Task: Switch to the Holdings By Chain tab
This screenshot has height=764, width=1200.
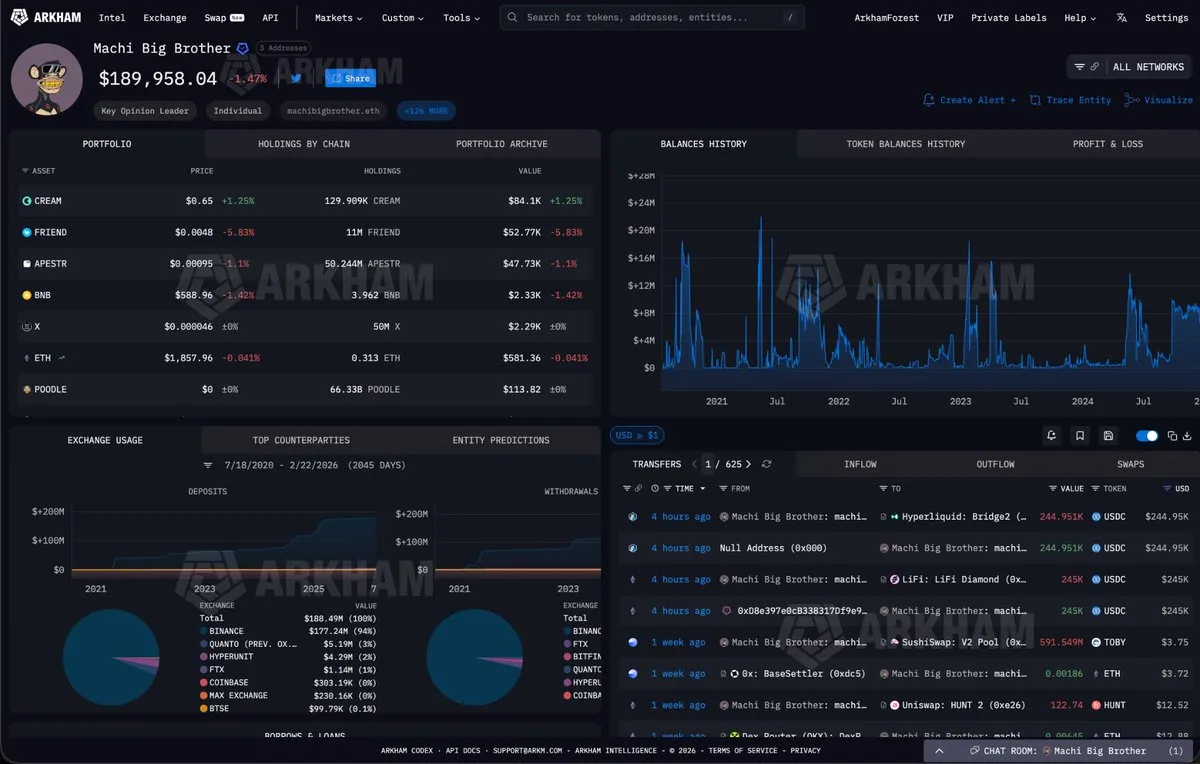Action: [304, 144]
